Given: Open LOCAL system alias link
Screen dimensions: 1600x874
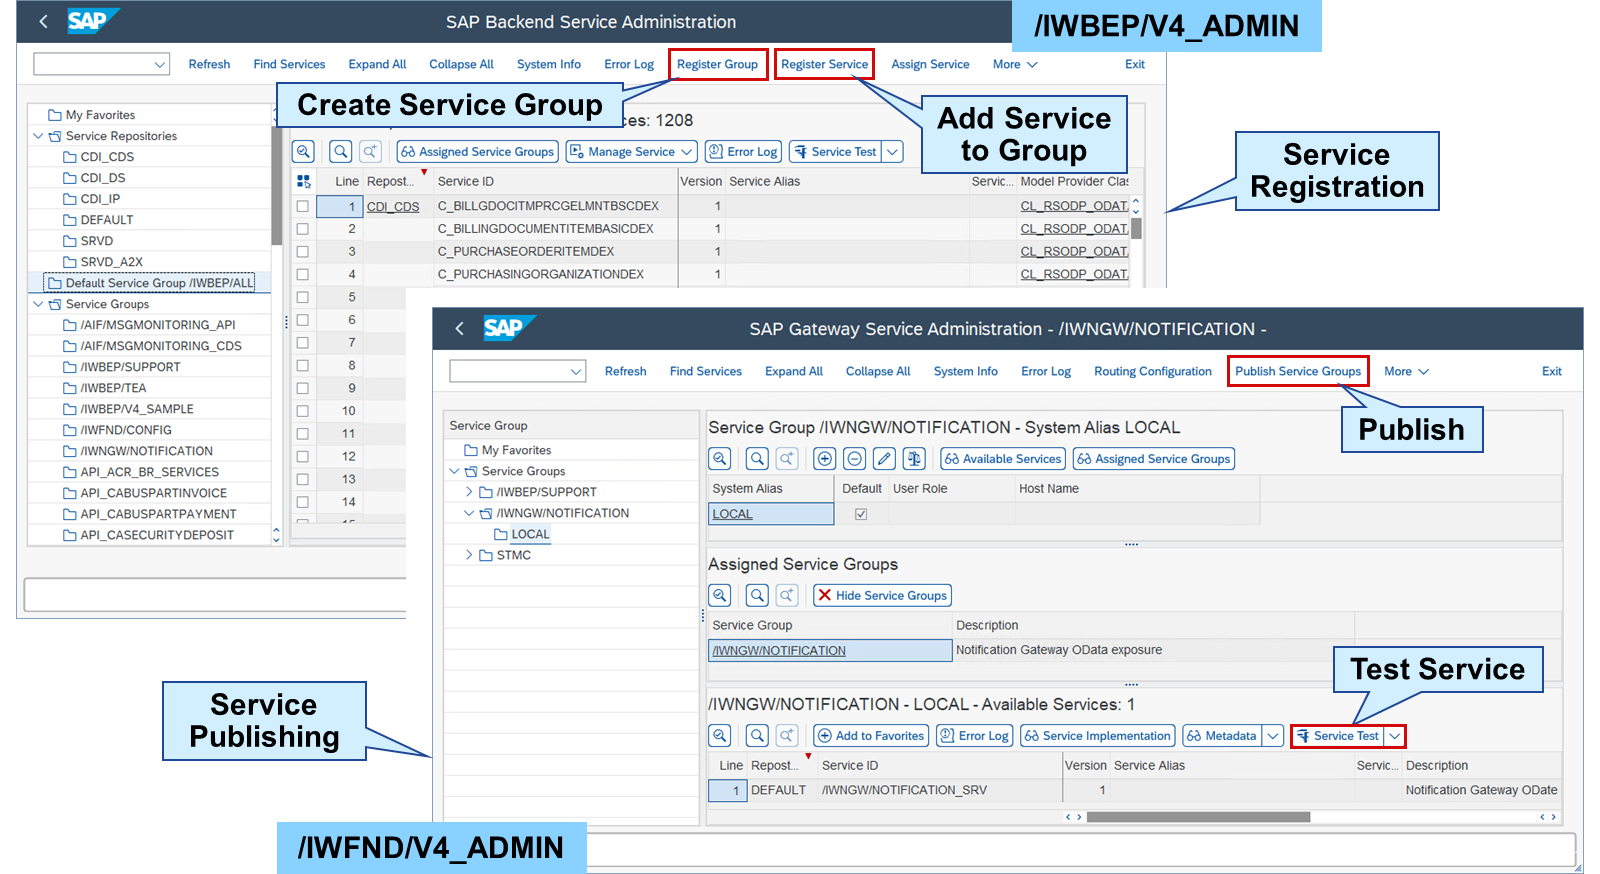Looking at the screenshot, I should (x=732, y=514).
